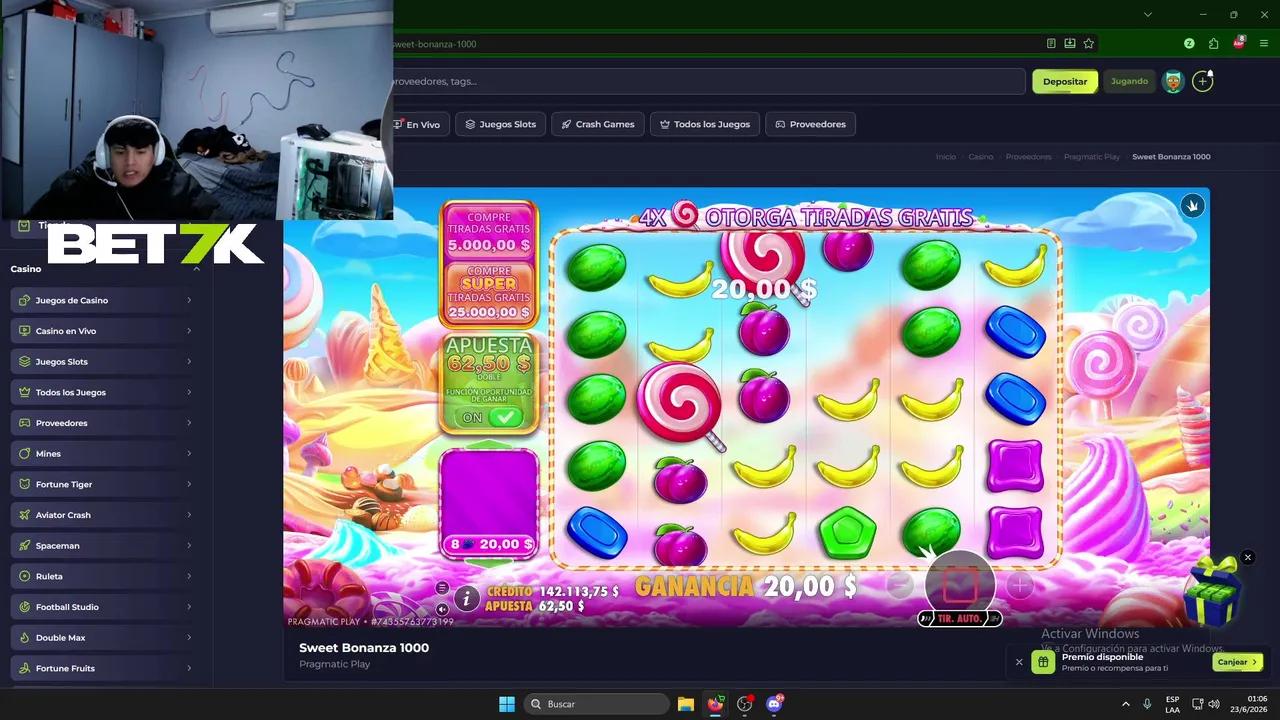Open the green gift box promo

coord(1212,592)
